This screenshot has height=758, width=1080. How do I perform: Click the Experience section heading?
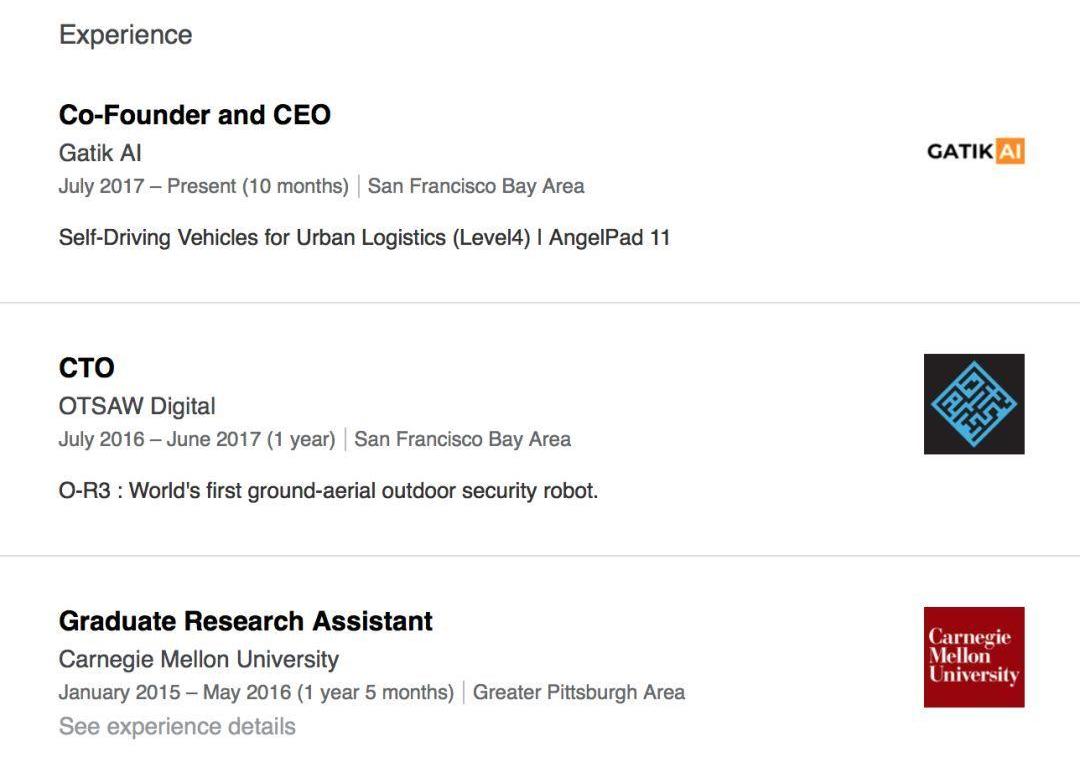pos(125,35)
